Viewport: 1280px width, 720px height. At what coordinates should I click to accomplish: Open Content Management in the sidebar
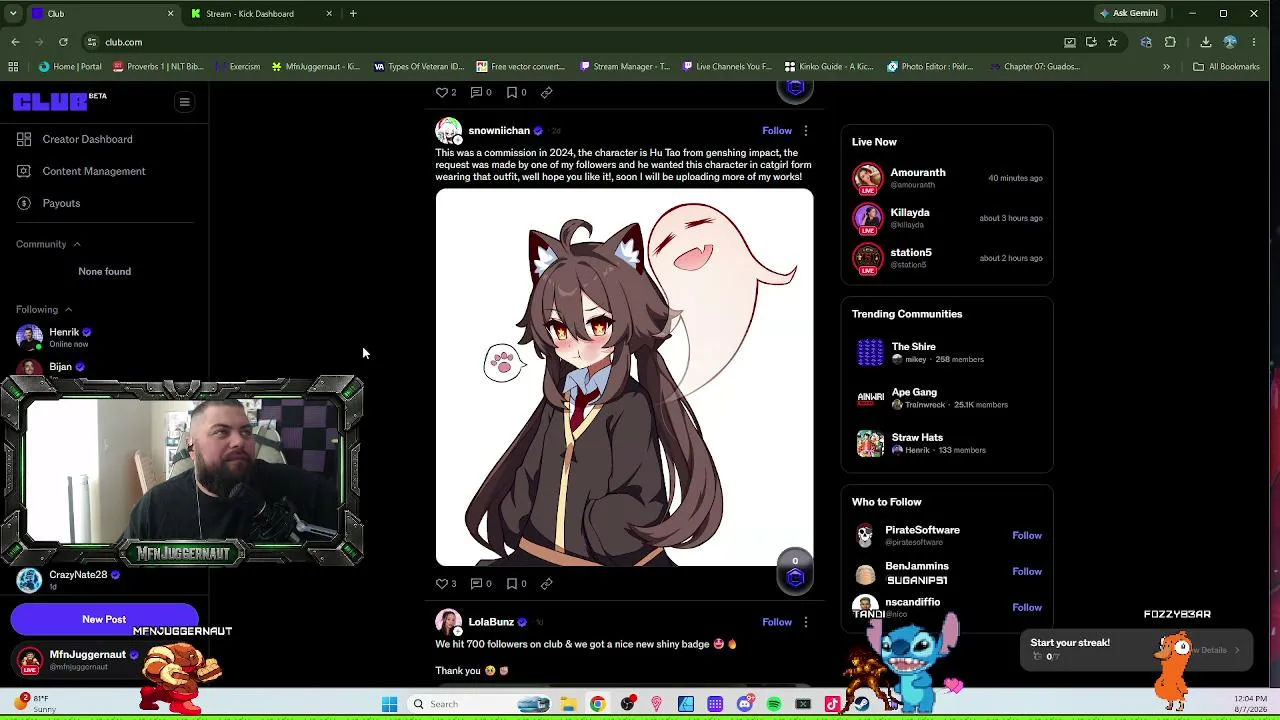94,171
